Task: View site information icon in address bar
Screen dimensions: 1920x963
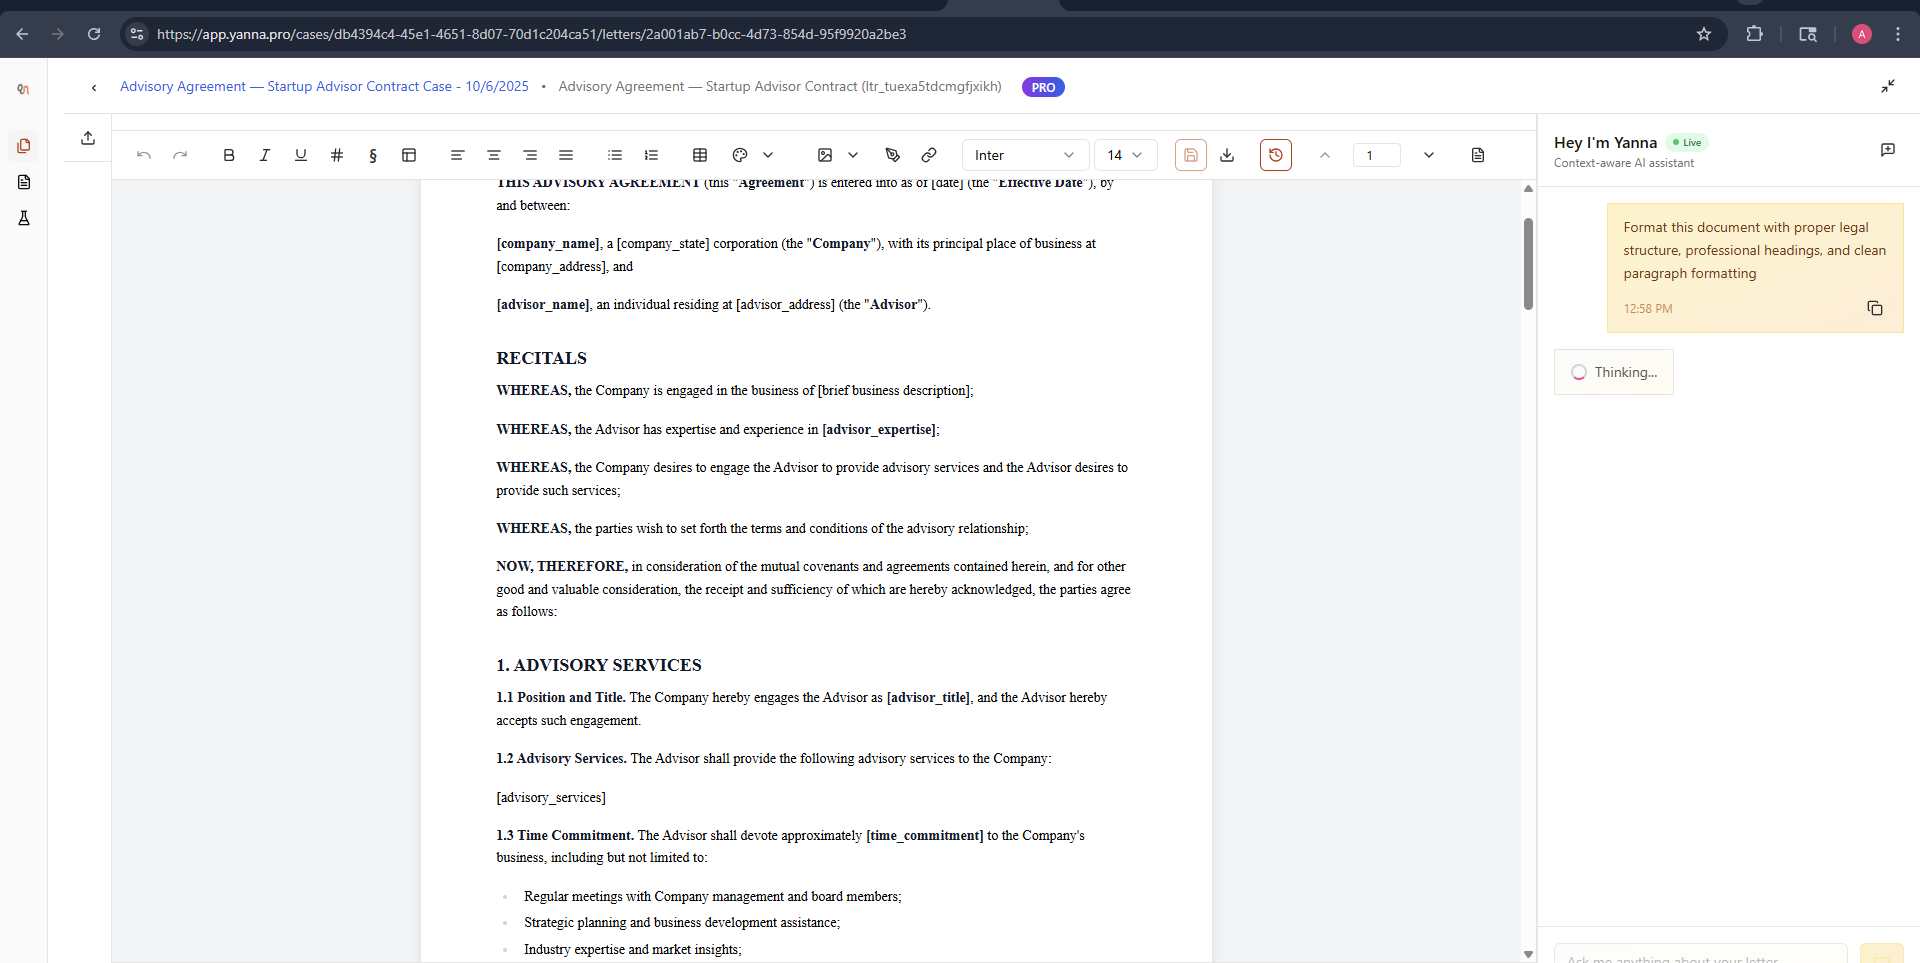Action: coord(137,34)
